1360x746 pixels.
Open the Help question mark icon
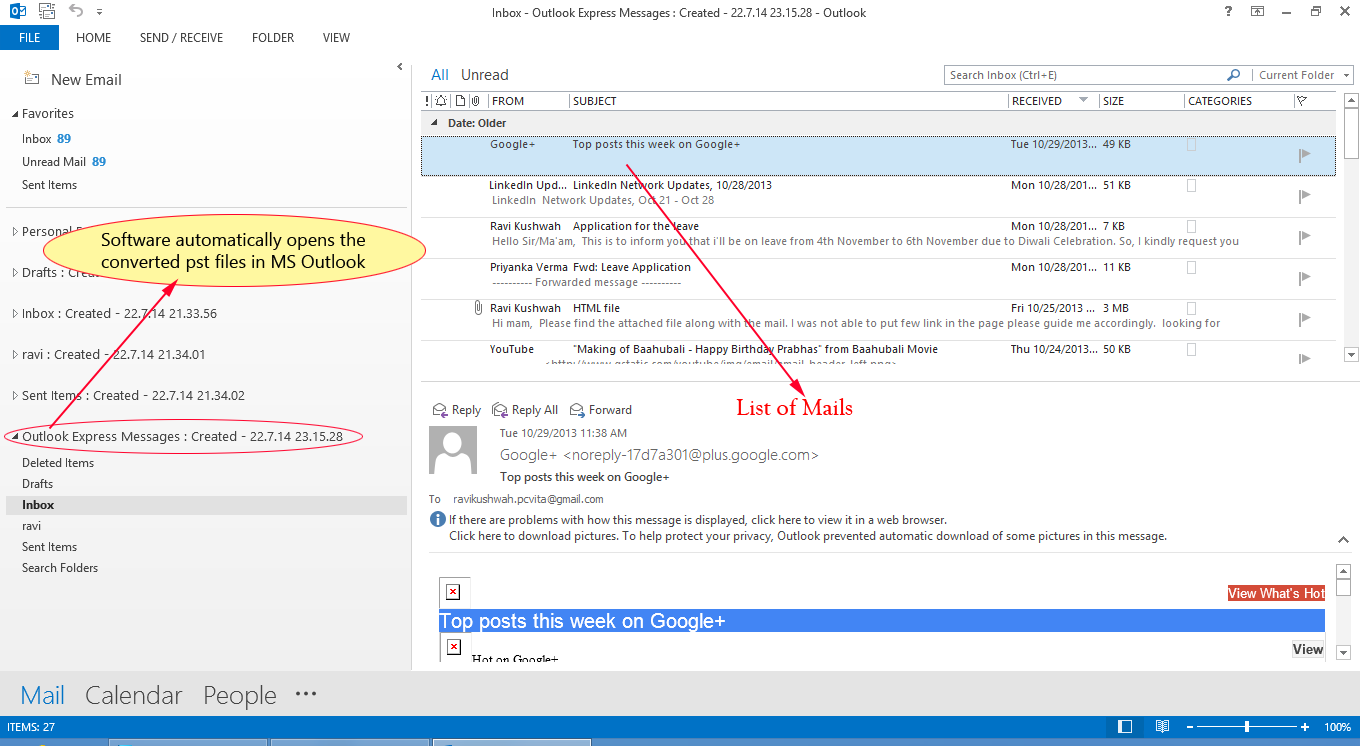tap(1228, 12)
